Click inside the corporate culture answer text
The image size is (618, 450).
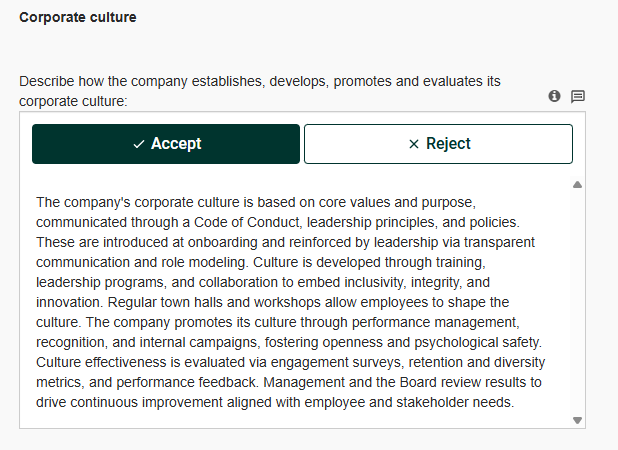[x=292, y=302]
